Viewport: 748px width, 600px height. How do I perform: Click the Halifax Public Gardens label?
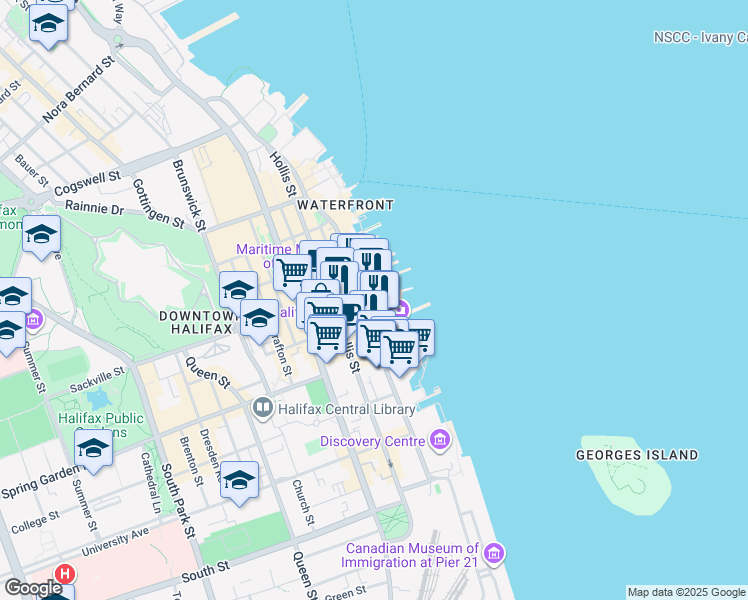(x=101, y=424)
